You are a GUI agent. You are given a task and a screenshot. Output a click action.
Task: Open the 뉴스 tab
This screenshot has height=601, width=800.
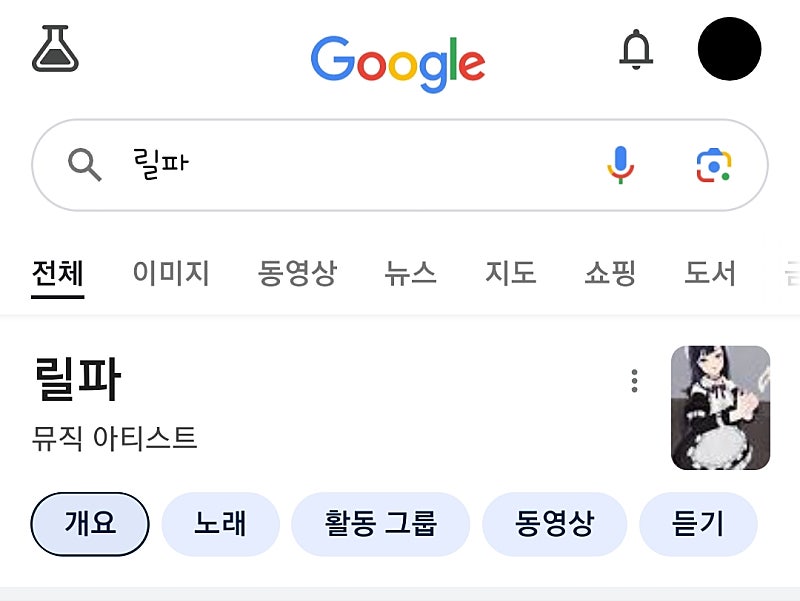410,273
